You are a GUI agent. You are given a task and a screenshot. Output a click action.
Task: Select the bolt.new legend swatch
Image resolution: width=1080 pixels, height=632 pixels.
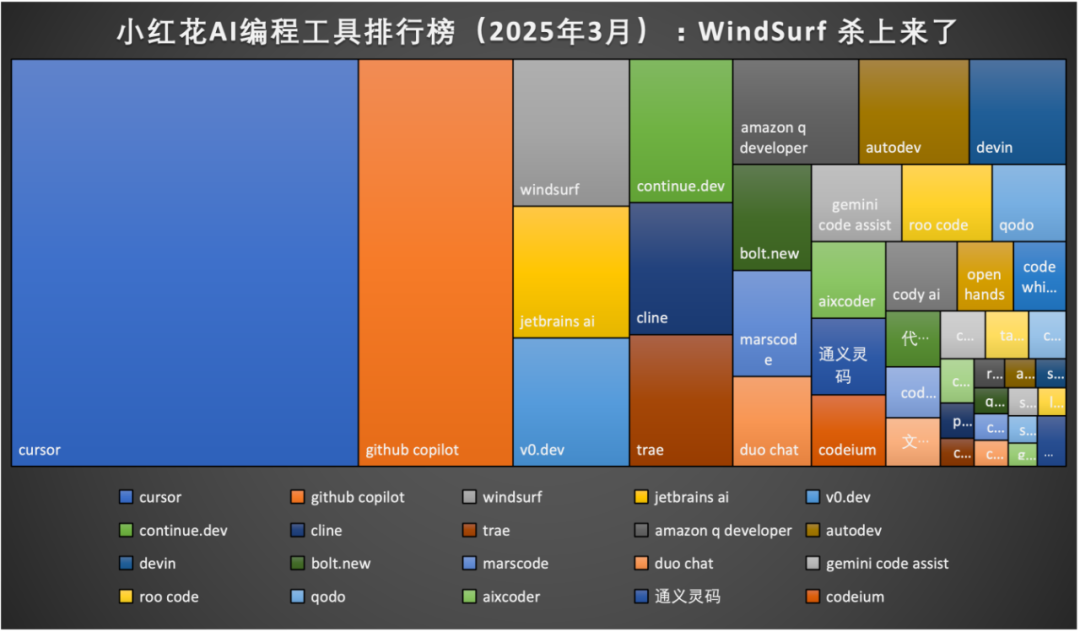[297, 563]
